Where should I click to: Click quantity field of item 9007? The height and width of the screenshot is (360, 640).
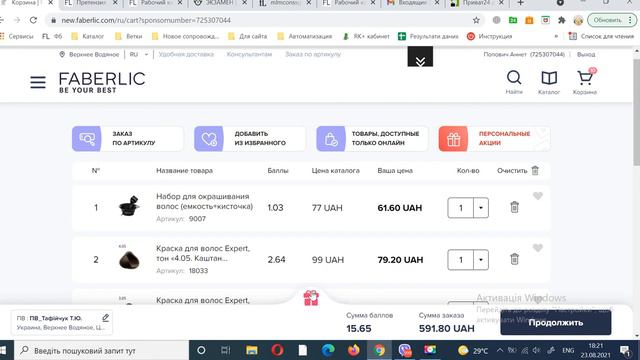(x=460, y=208)
